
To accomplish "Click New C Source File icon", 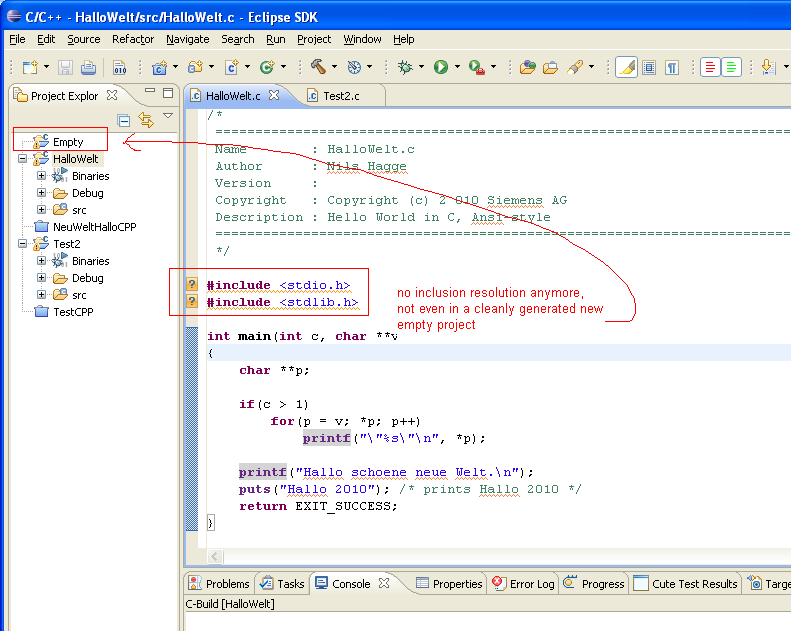I will coord(232,67).
